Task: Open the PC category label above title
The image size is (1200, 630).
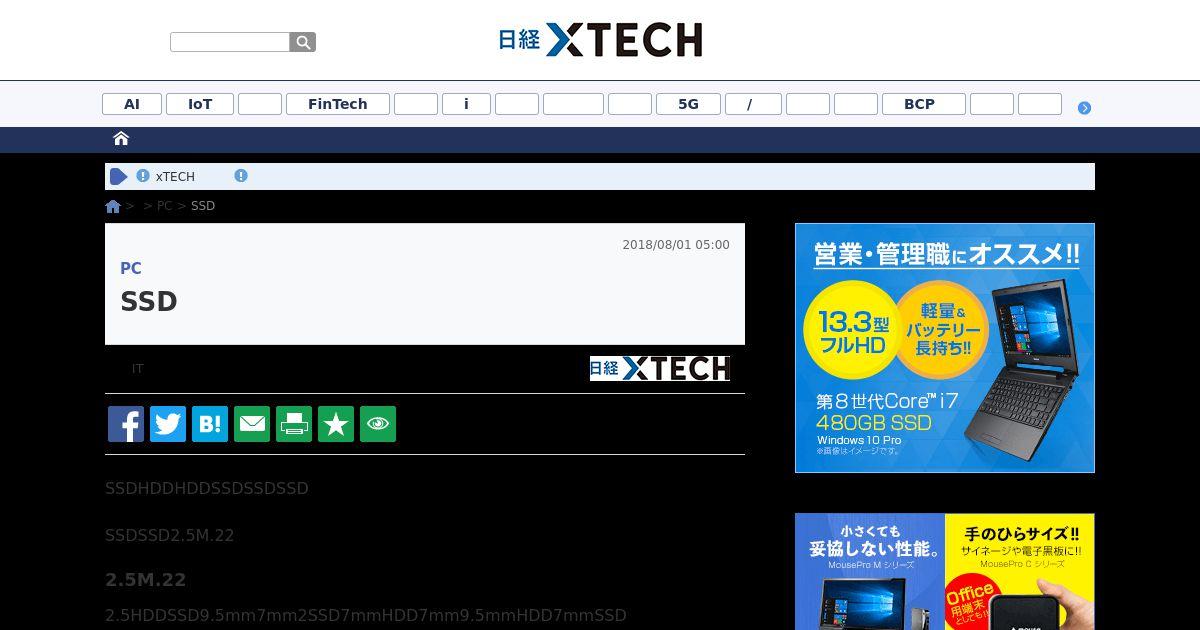Action: click(131, 268)
